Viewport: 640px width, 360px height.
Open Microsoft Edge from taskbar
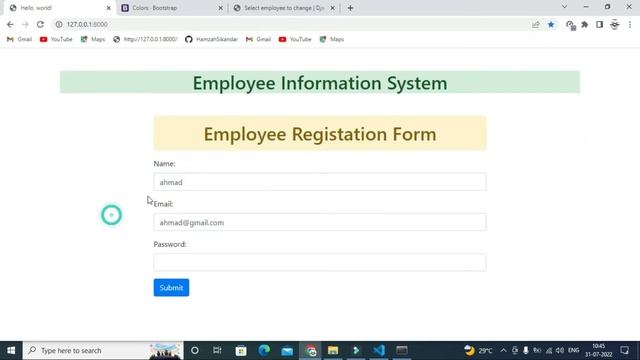(264, 350)
